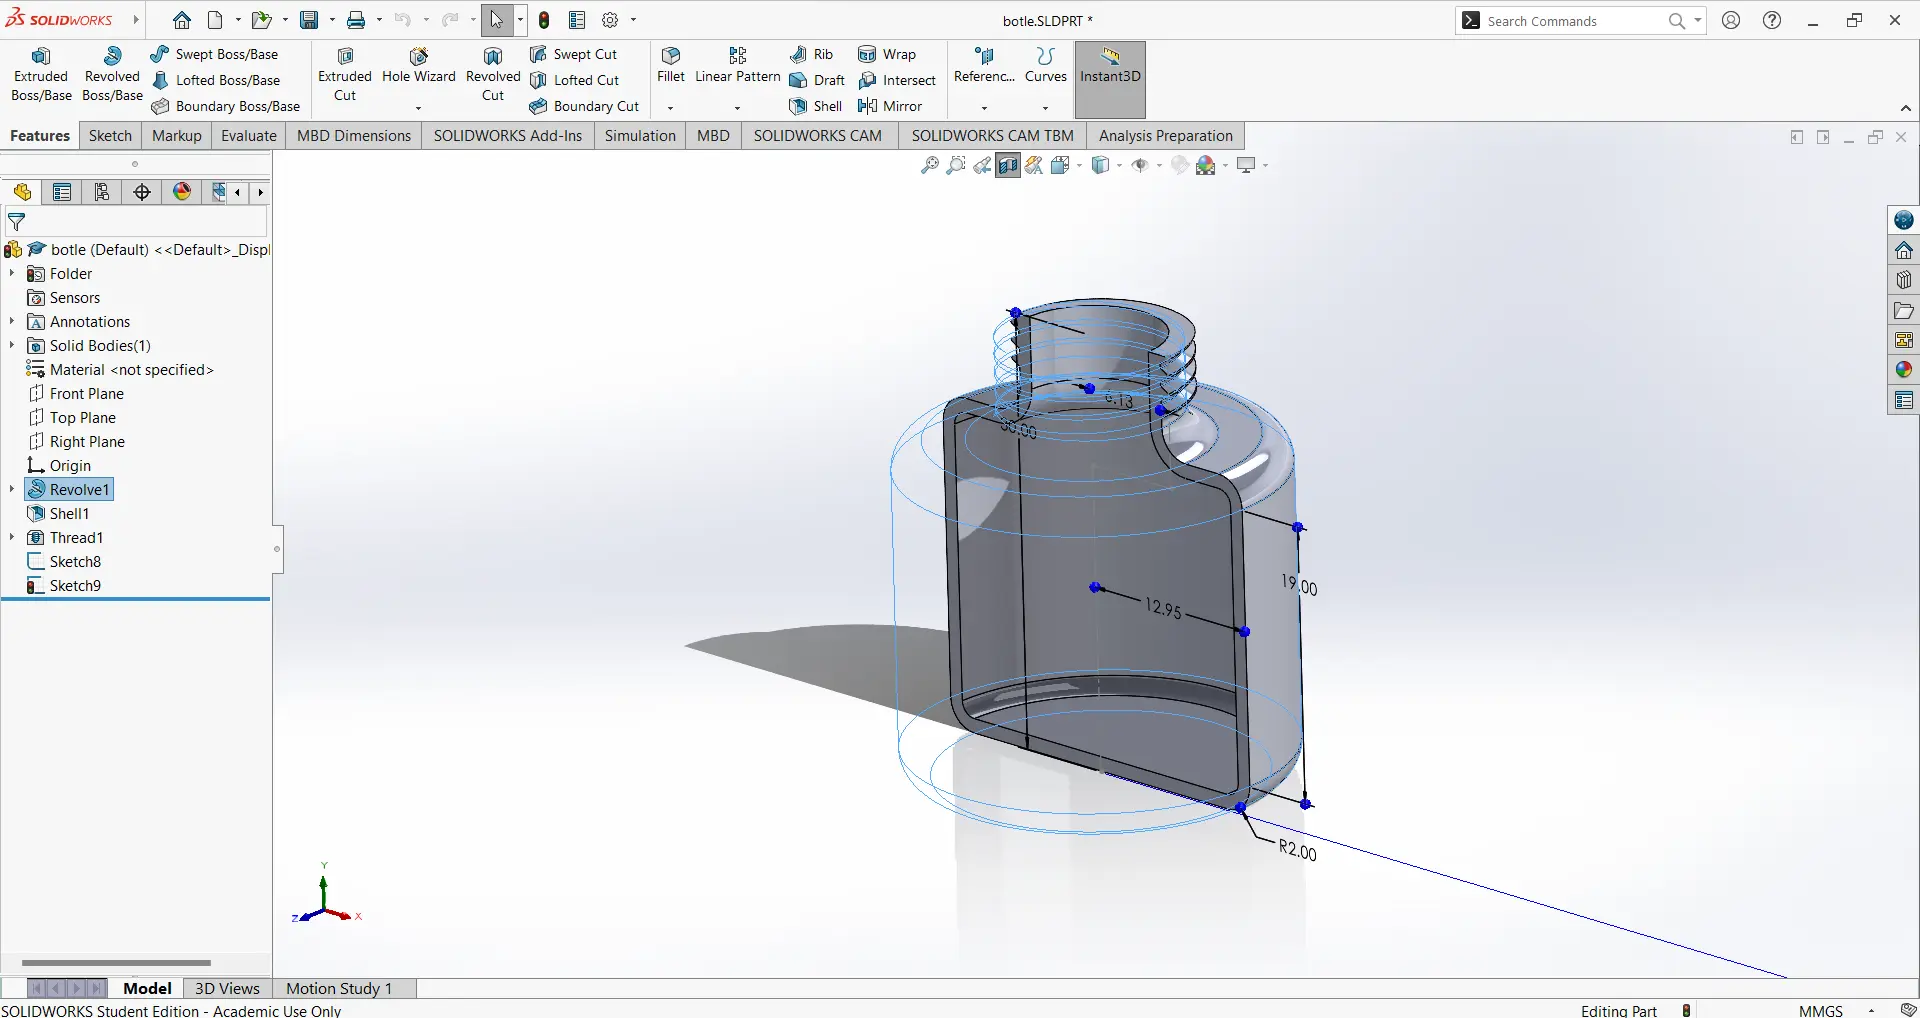Click the R2.00 radius dimension
This screenshot has width=1920, height=1018.
(1298, 850)
